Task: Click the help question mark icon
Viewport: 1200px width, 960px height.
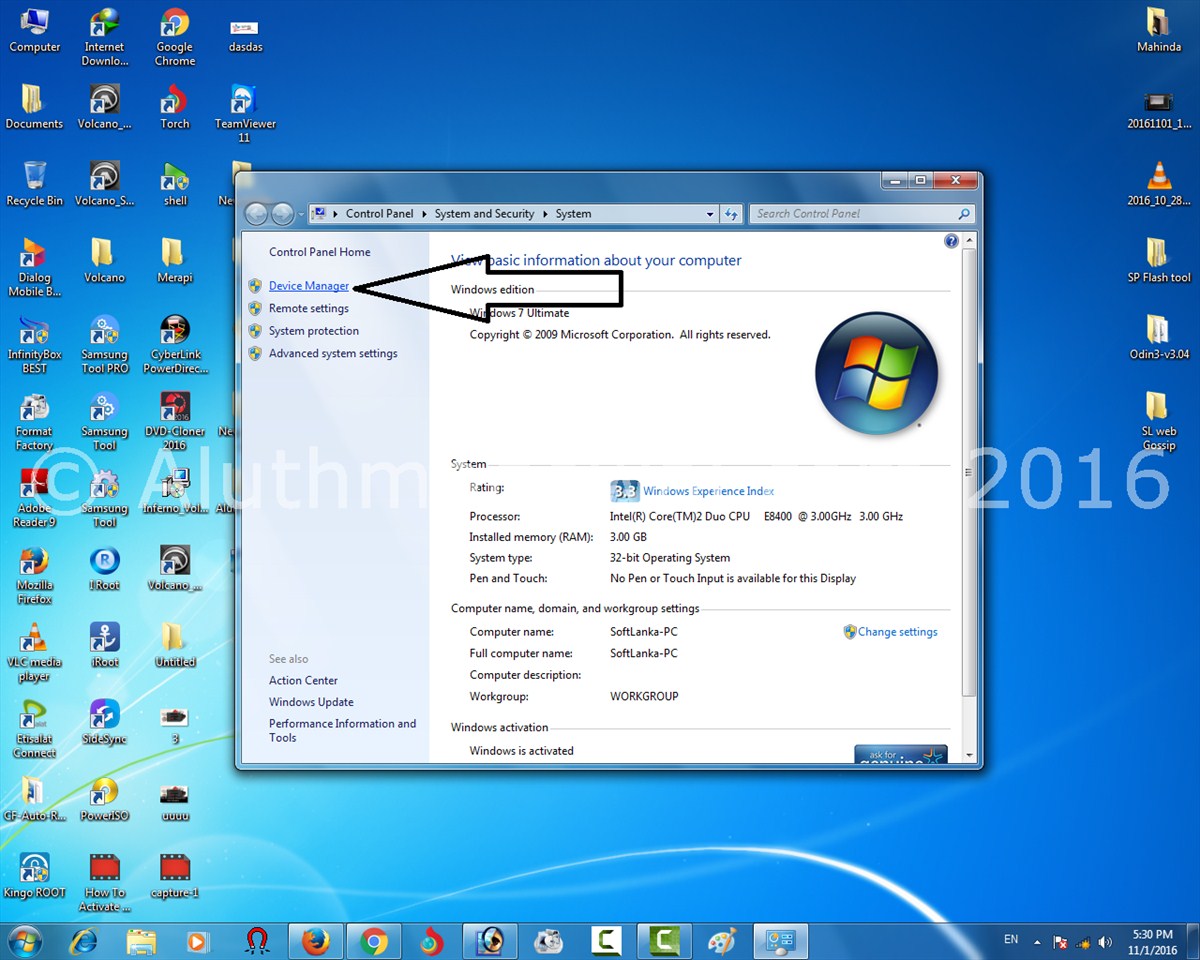Action: [951, 241]
